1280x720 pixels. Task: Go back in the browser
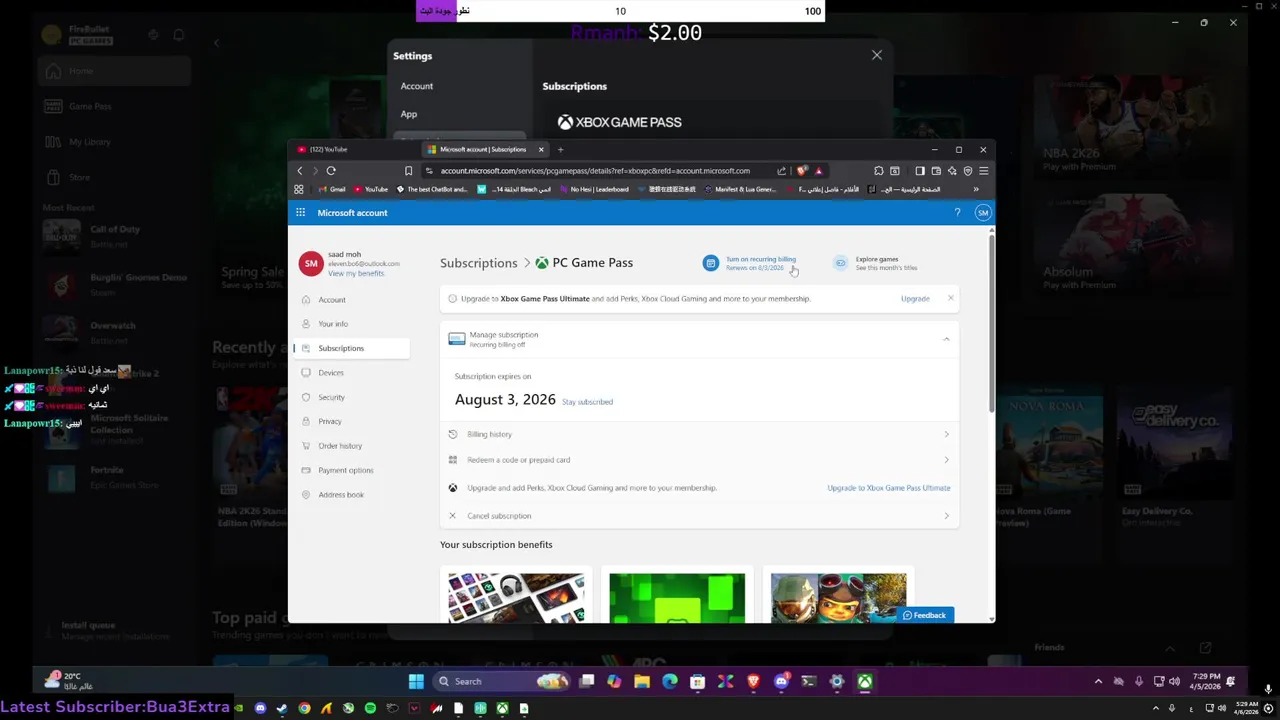(x=299, y=171)
